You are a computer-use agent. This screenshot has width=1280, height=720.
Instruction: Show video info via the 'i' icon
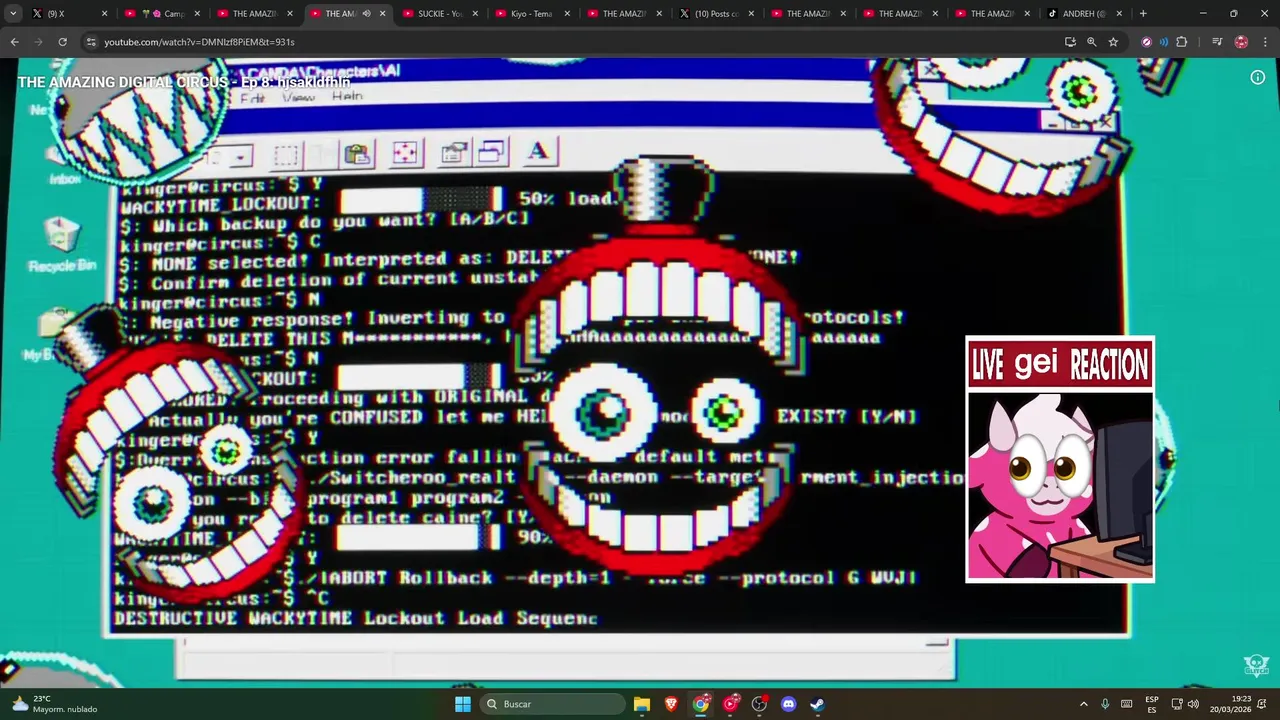click(1257, 78)
